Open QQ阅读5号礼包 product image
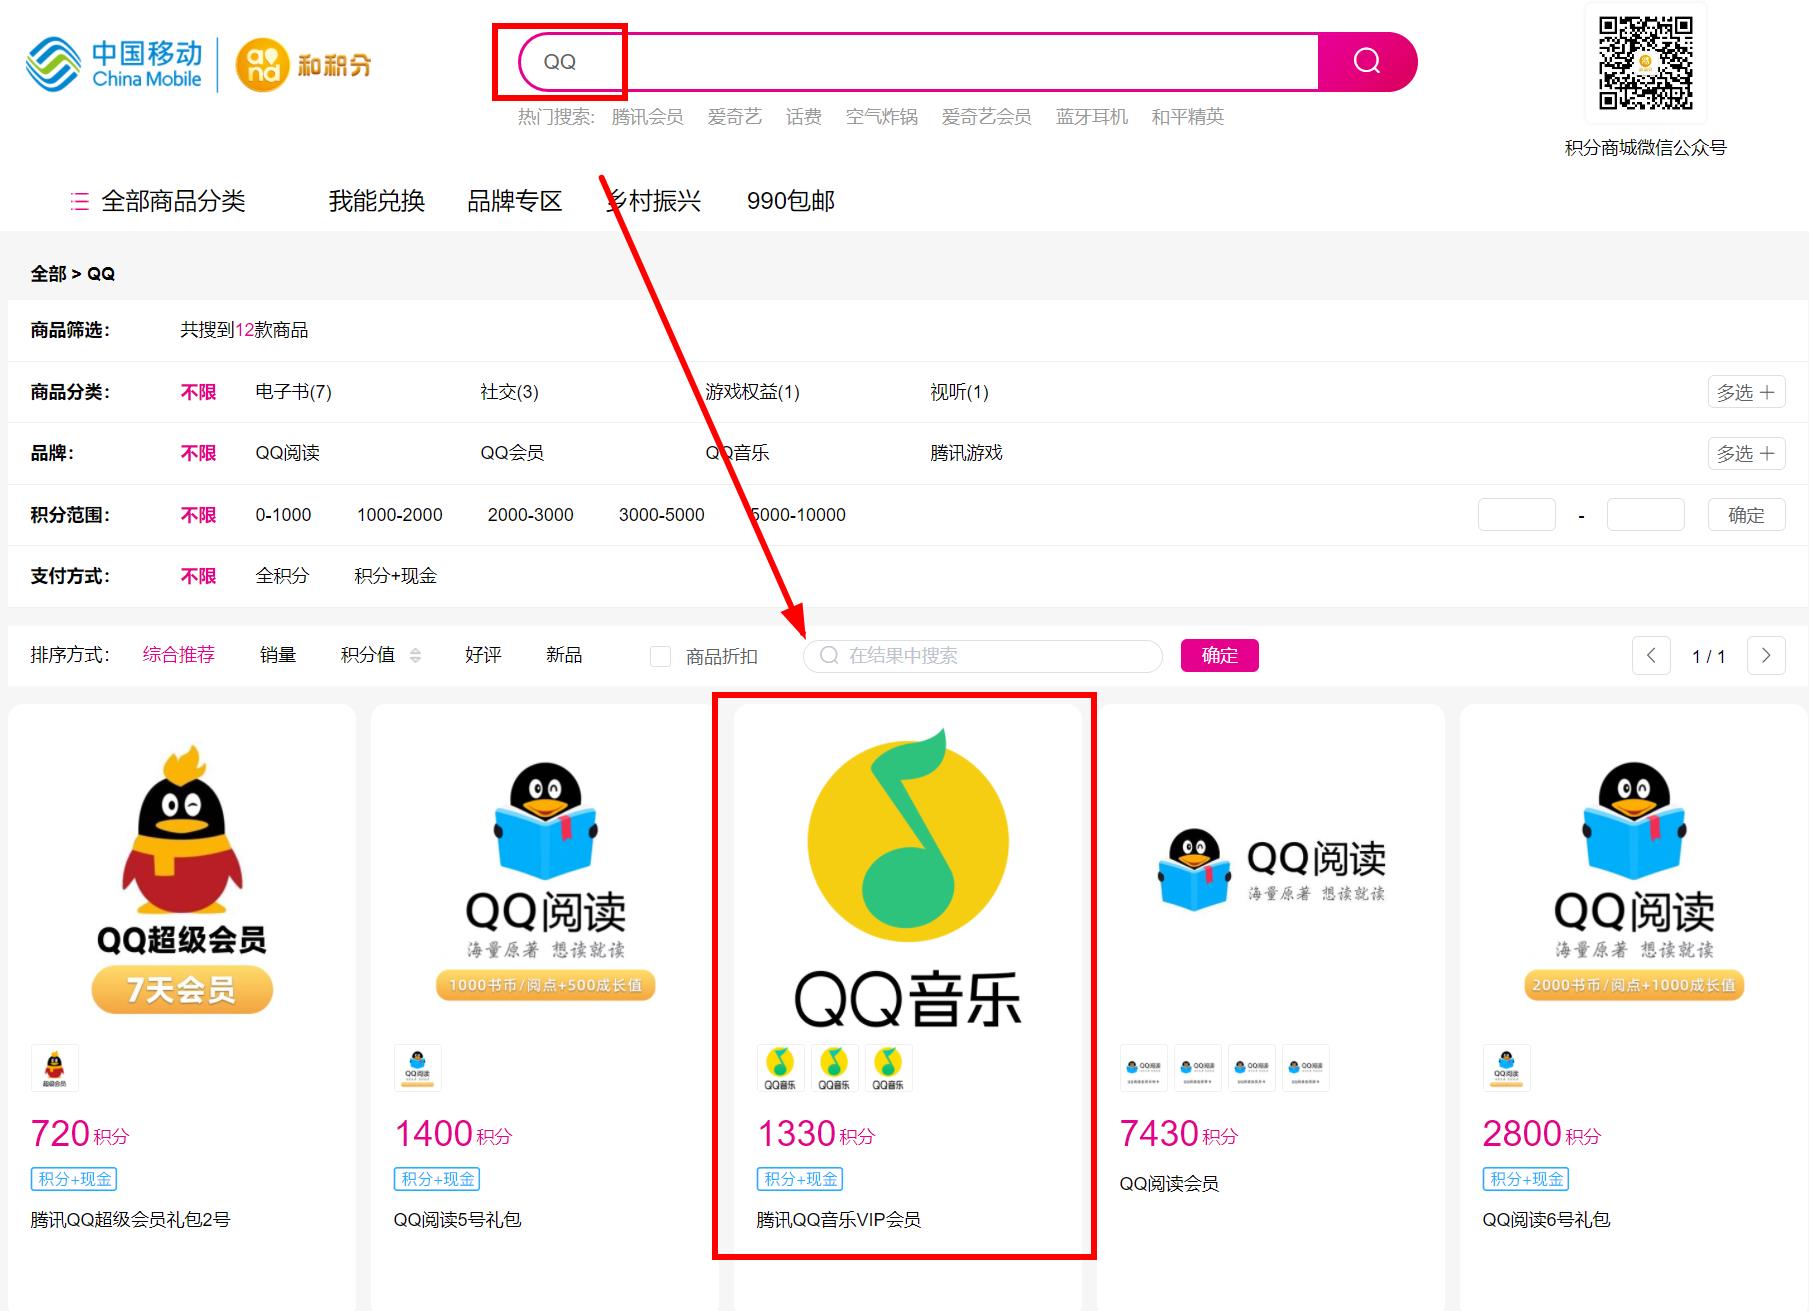Image resolution: width=1809 pixels, height=1311 pixels. [545, 878]
